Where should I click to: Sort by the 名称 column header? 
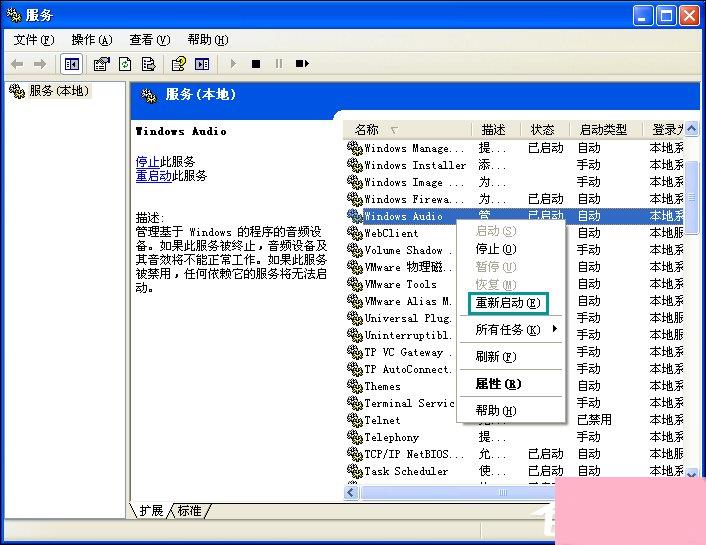(407, 130)
